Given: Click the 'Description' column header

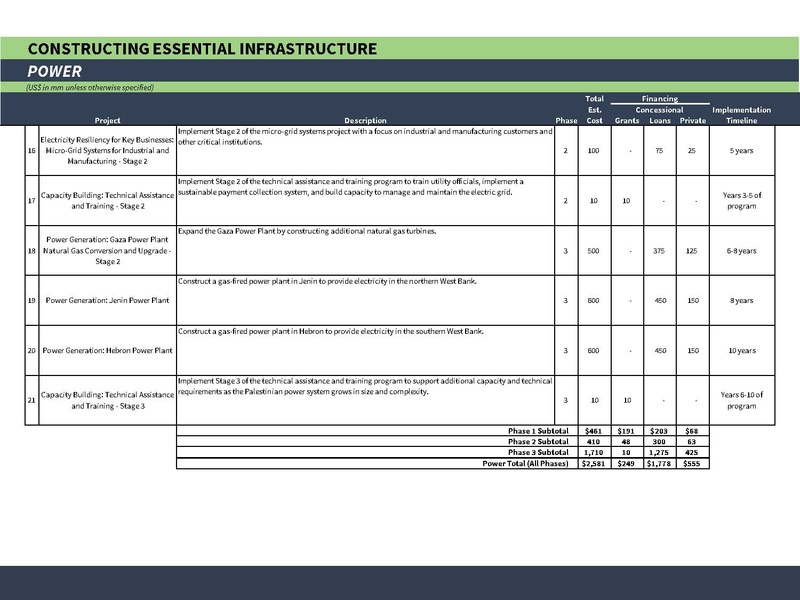Looking at the screenshot, I should point(365,120).
